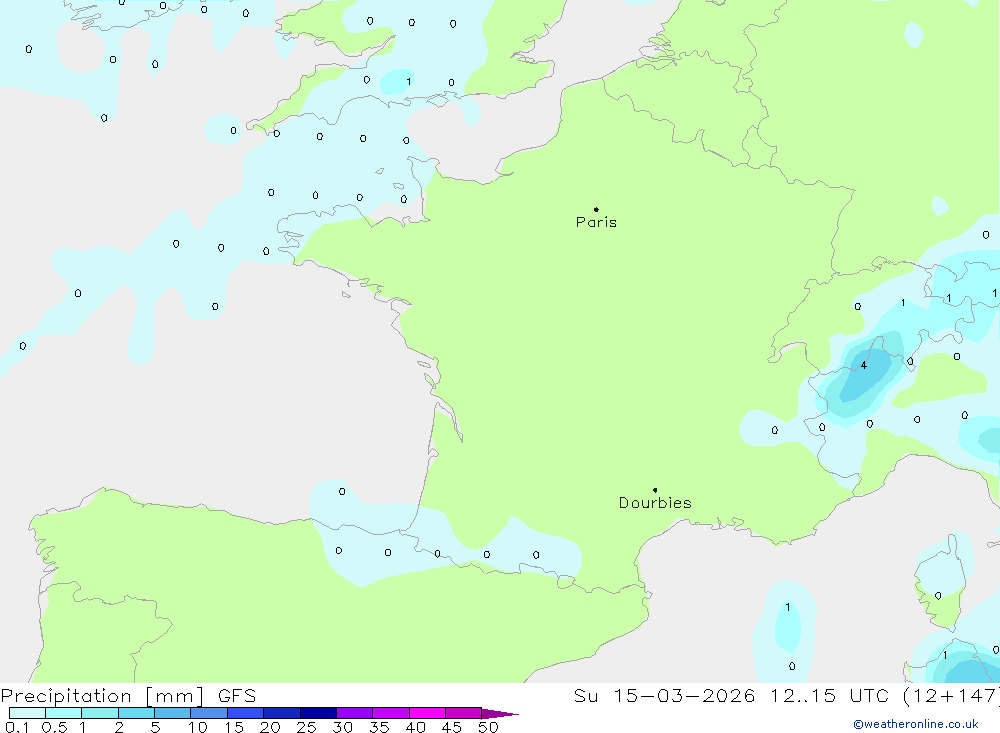Pick the 30–35 mm purple legend swatch

tap(355, 713)
